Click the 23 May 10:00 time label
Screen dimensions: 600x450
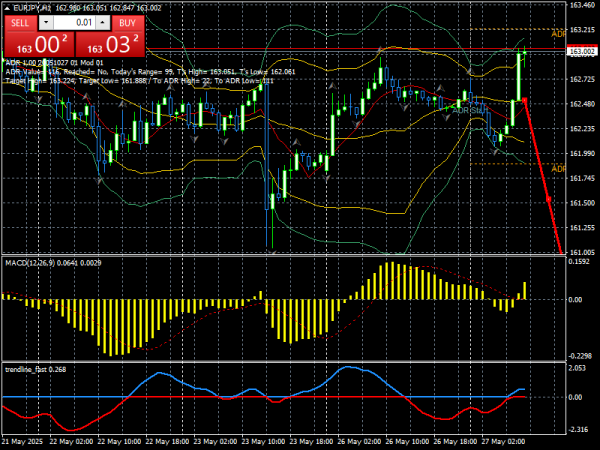pyautogui.click(x=263, y=442)
